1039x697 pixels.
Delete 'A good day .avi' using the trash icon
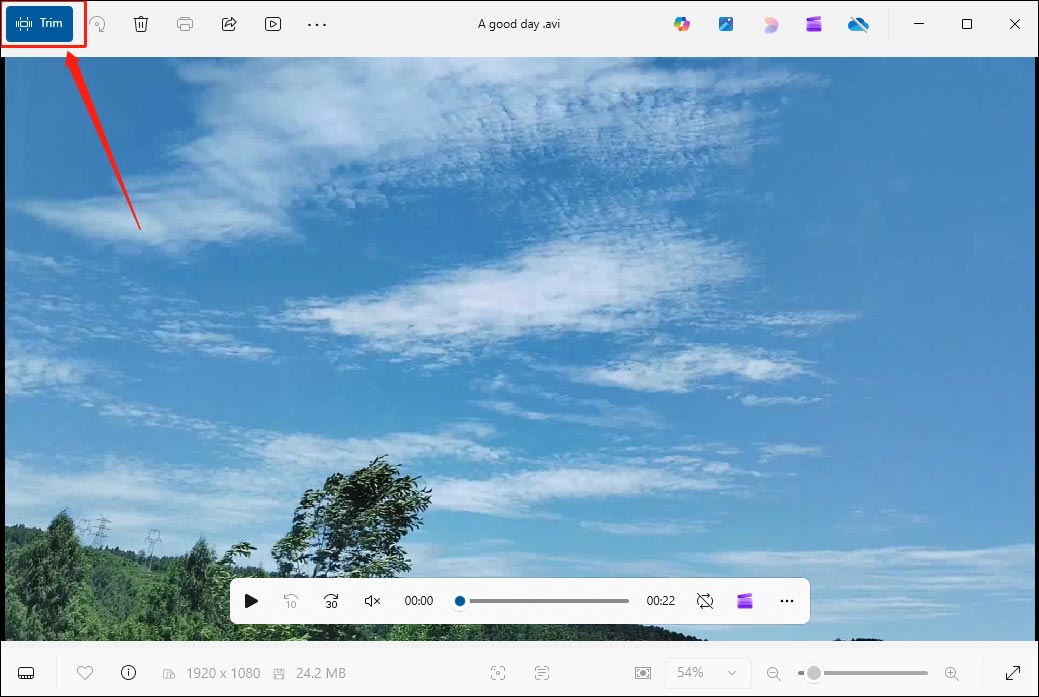(x=140, y=23)
